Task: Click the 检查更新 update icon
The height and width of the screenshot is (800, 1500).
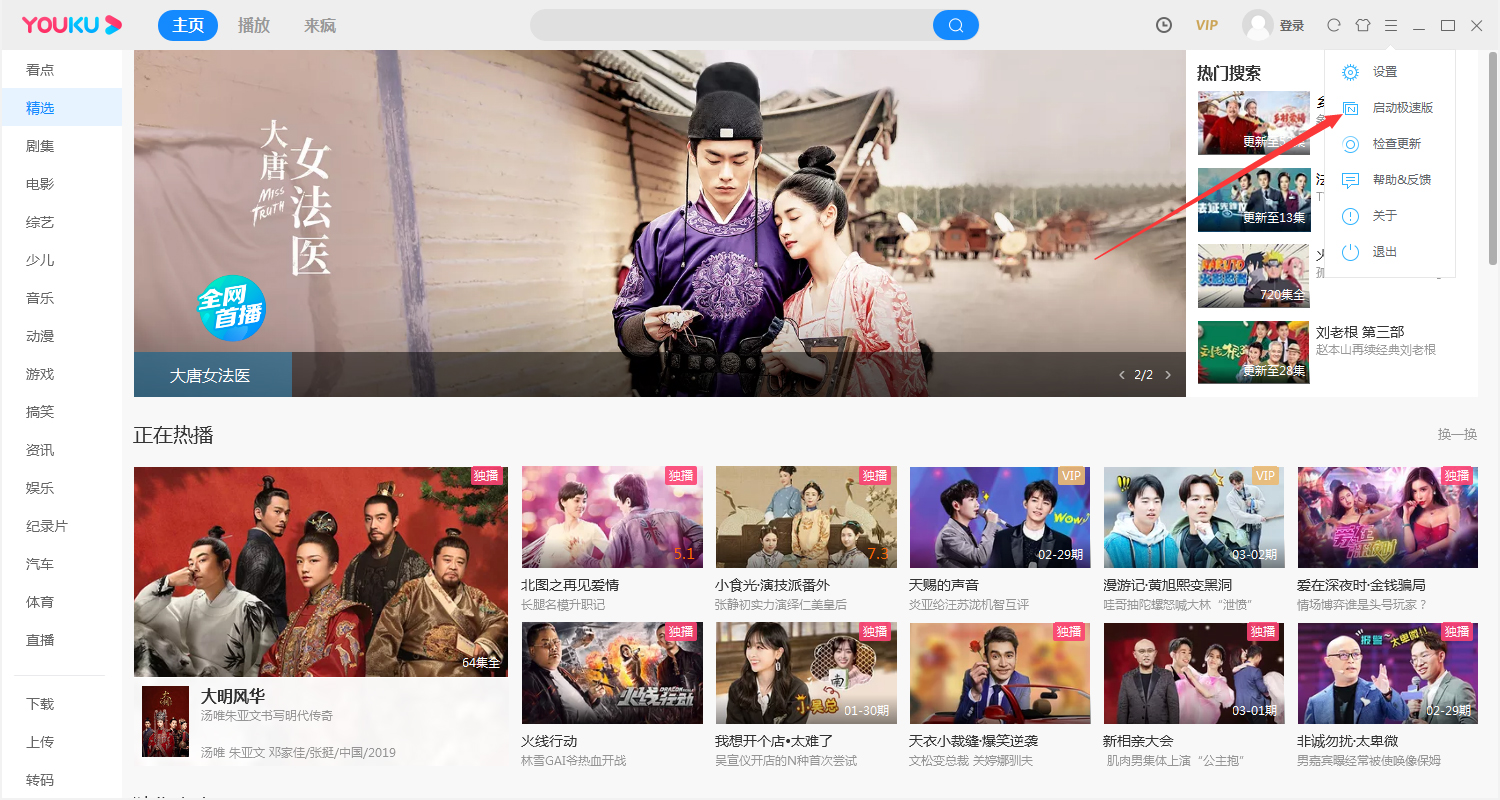Action: [x=1350, y=144]
